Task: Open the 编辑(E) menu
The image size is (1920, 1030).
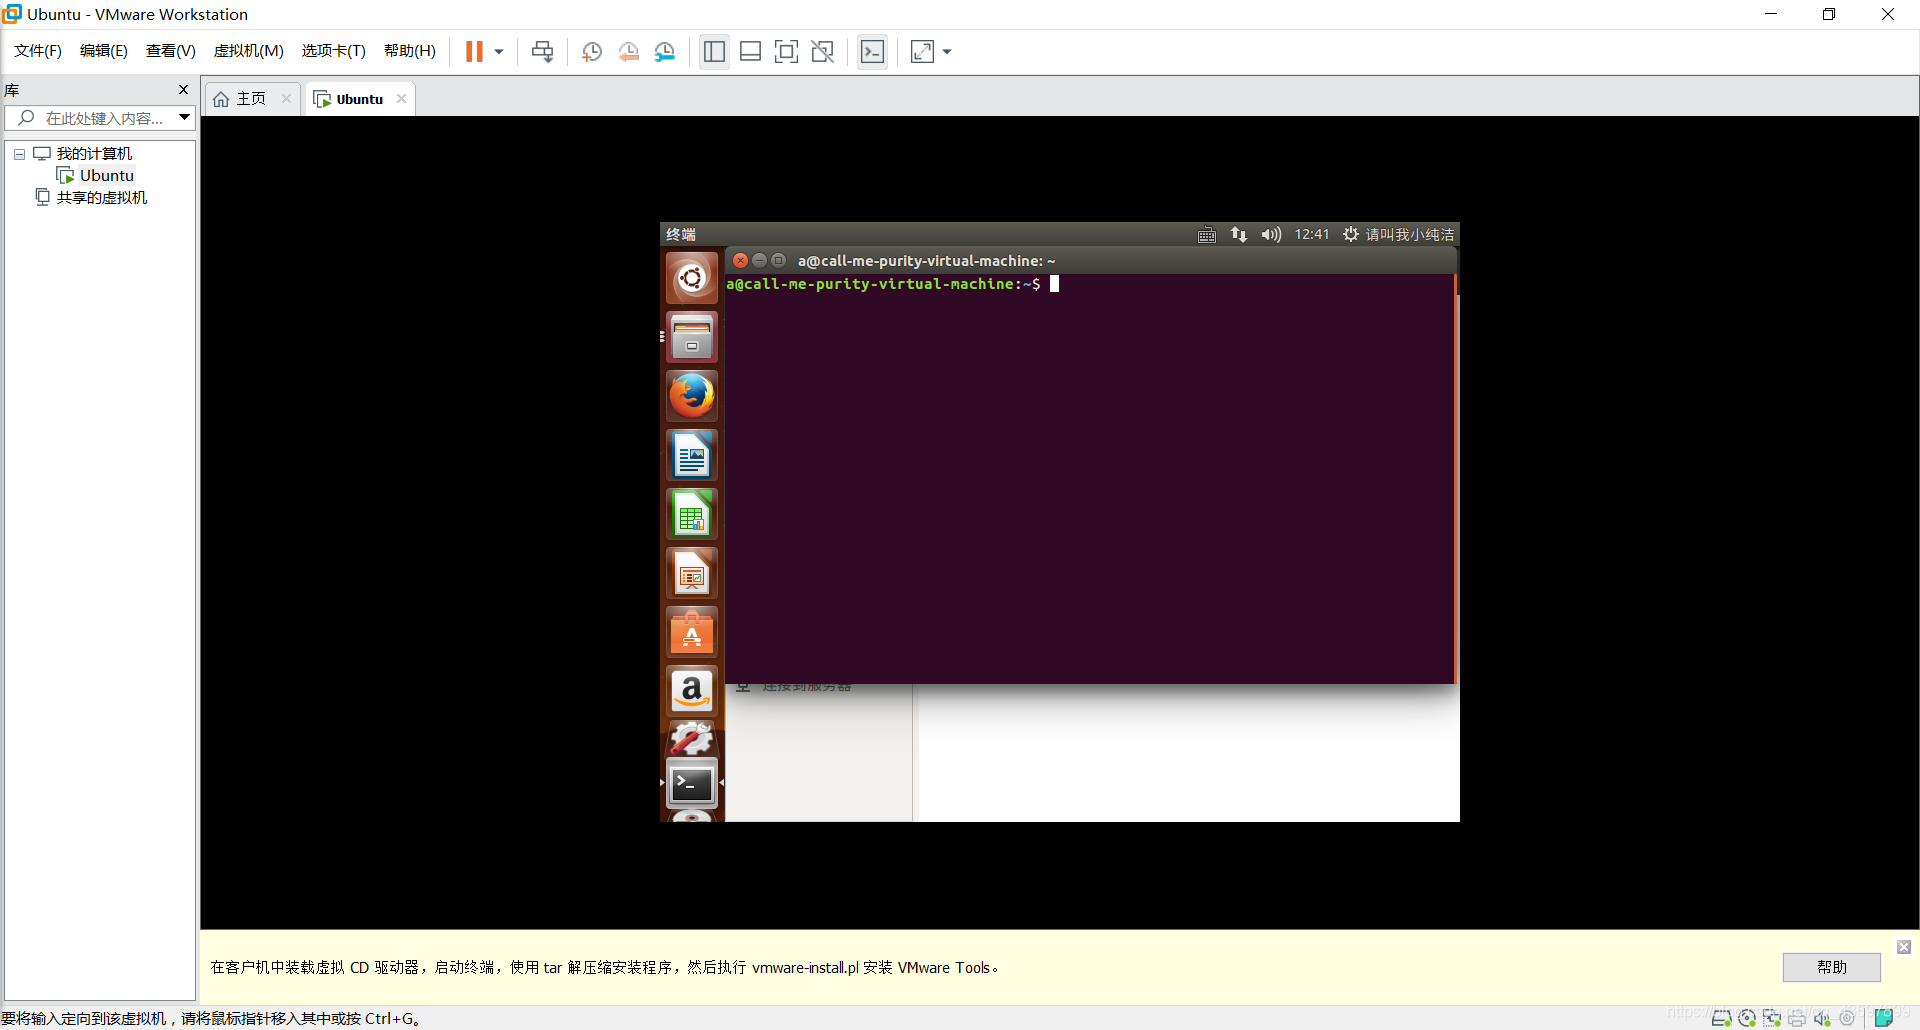Action: 104,51
